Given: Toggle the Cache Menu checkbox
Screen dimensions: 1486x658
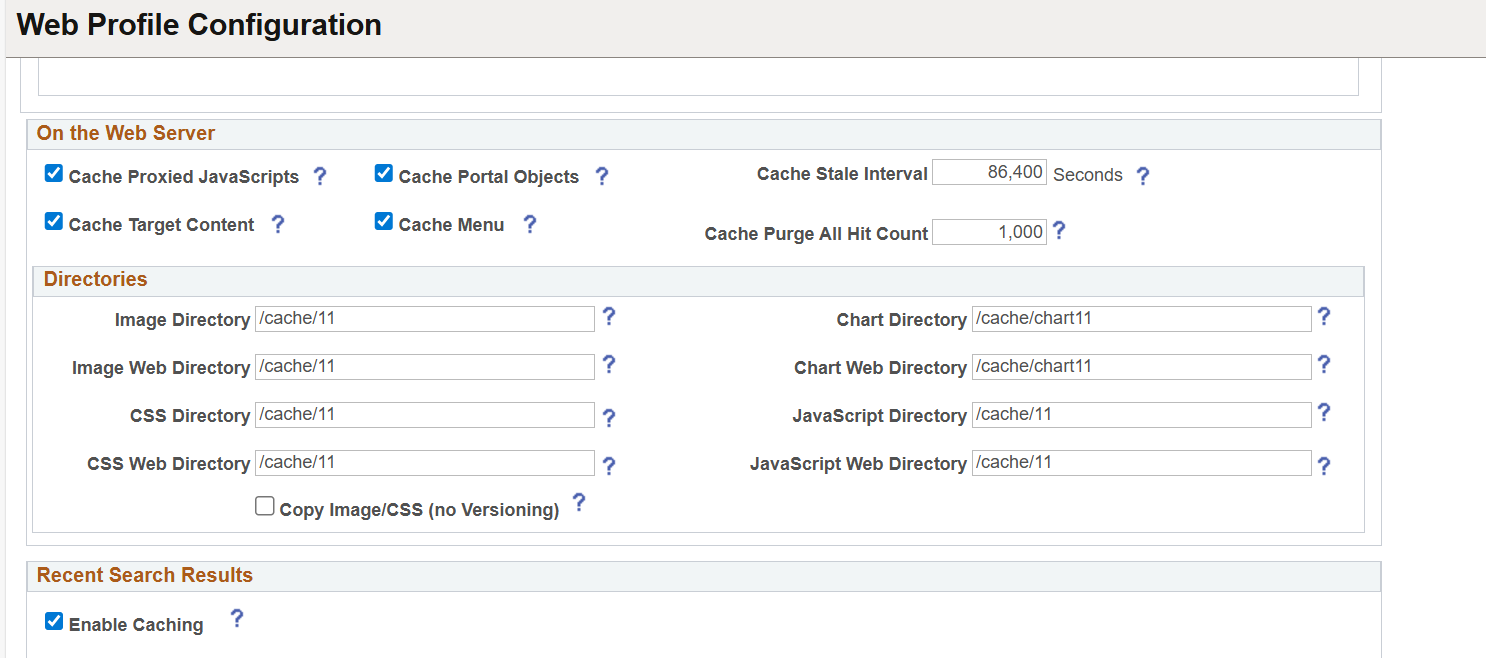Looking at the screenshot, I should pyautogui.click(x=384, y=222).
